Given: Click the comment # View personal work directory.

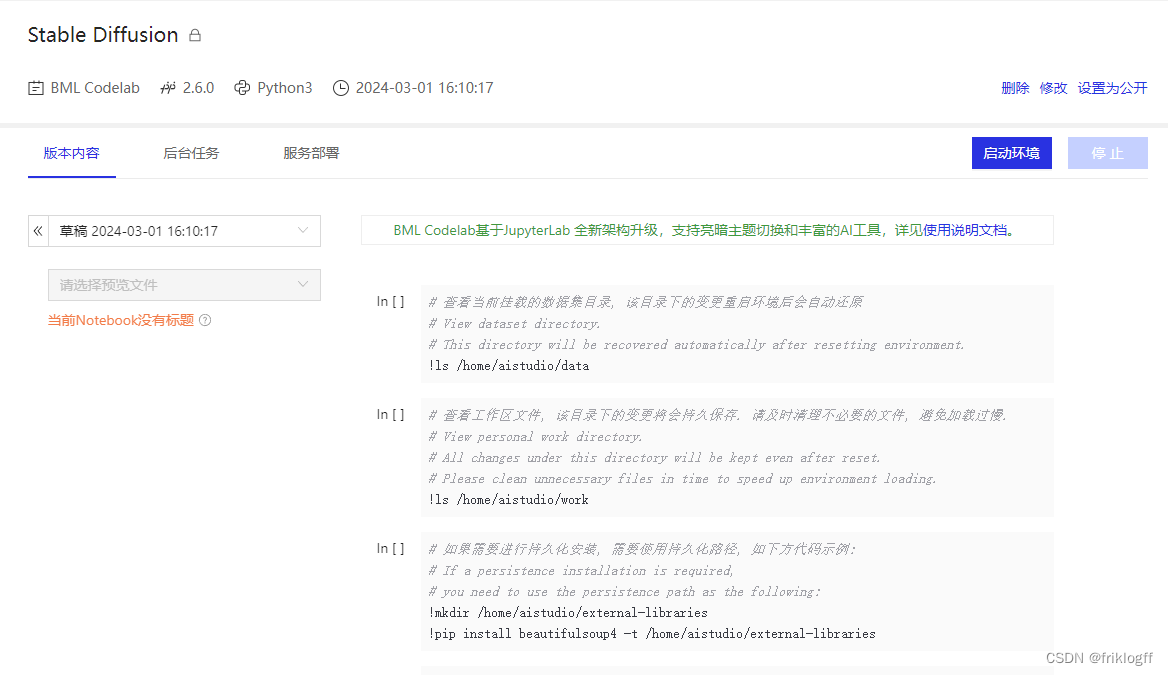Looking at the screenshot, I should coord(535,437).
